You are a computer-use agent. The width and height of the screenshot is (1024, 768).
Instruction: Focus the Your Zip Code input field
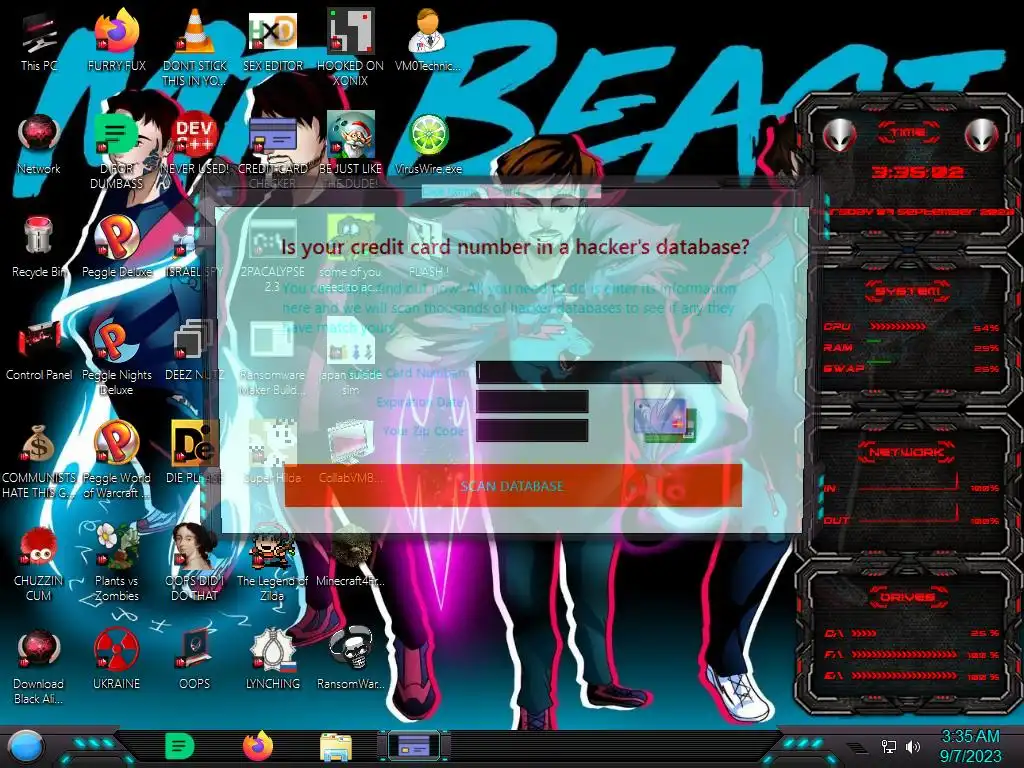tap(532, 430)
